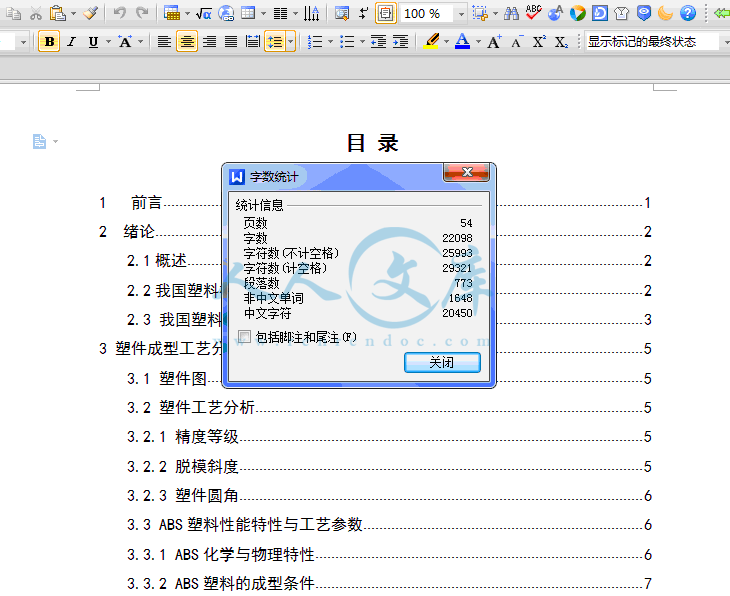
Task: Click the Undo arrow icon
Action: (119, 13)
